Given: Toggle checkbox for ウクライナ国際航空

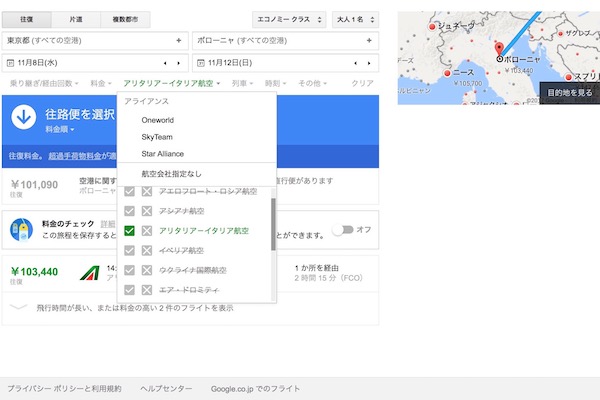Looking at the screenshot, I should pyautogui.click(x=129, y=270).
